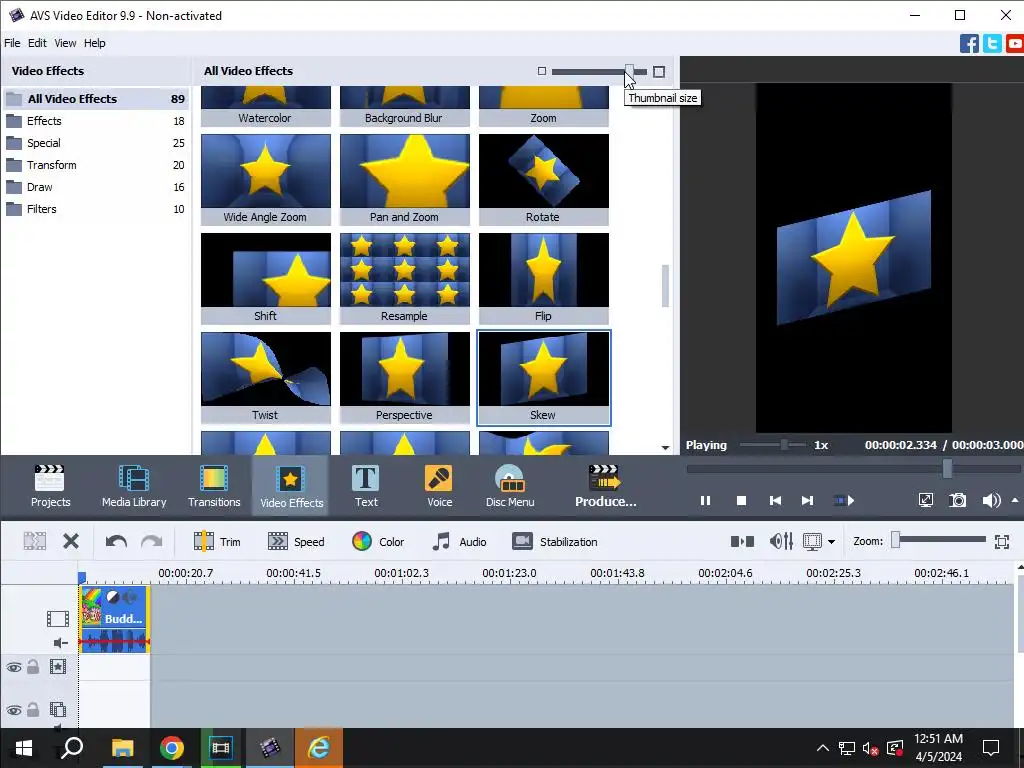Select the Twist effect thumbnail
The image size is (1024, 768).
tap(266, 377)
